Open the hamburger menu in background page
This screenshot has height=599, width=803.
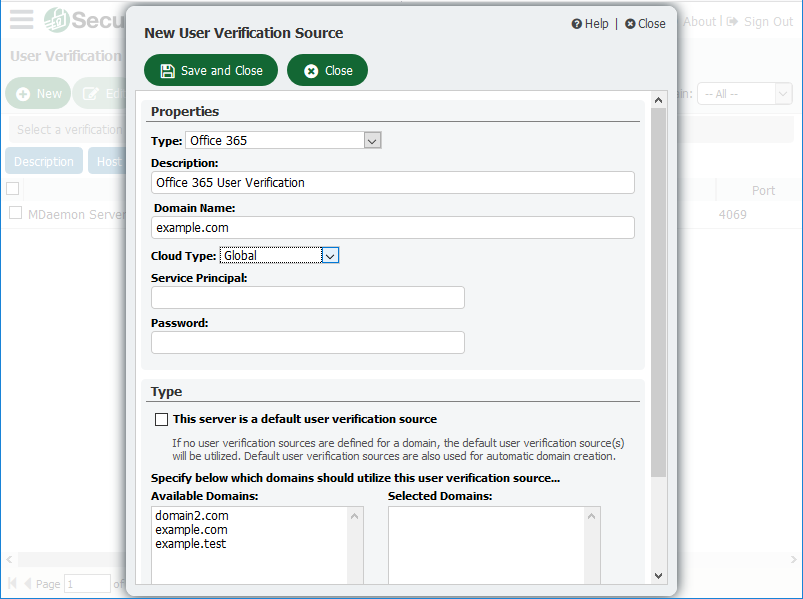point(22,19)
